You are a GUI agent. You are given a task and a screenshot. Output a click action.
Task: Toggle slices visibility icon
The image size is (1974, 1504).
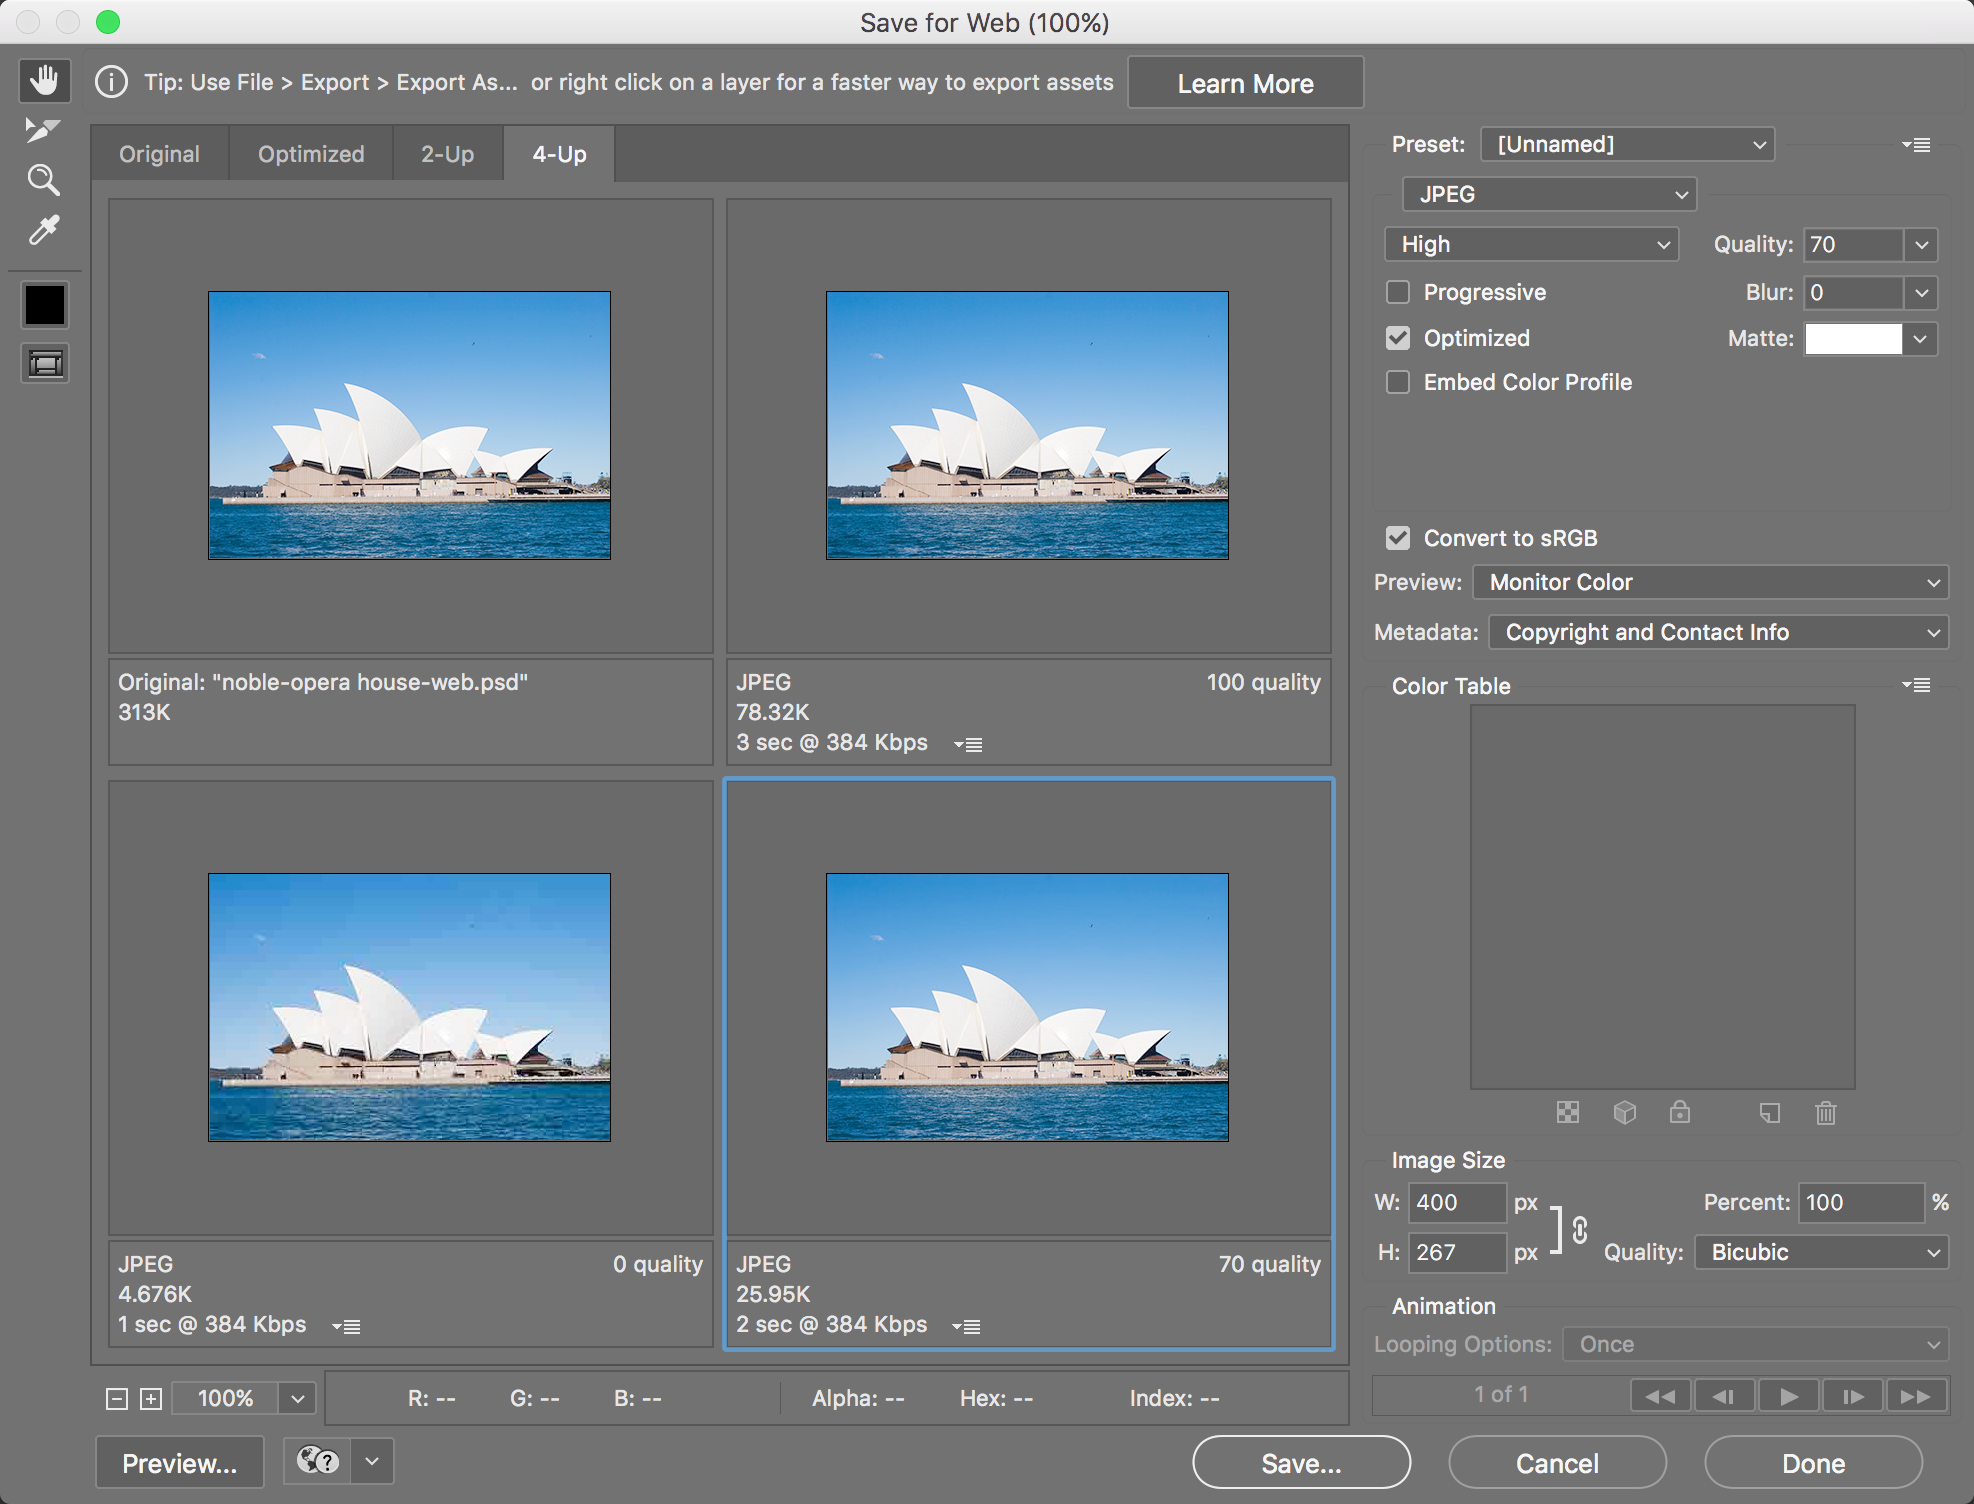45,363
